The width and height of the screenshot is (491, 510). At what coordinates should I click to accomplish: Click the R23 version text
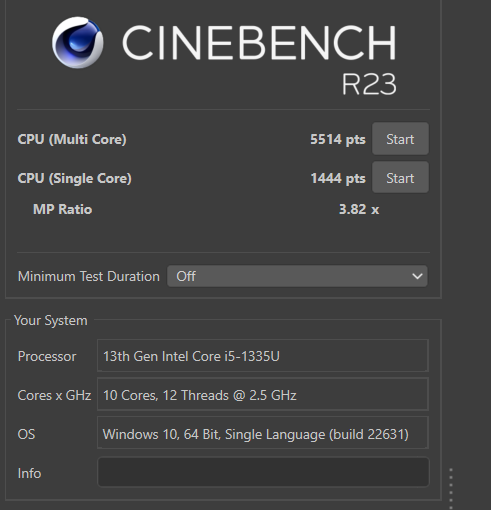coord(369,84)
